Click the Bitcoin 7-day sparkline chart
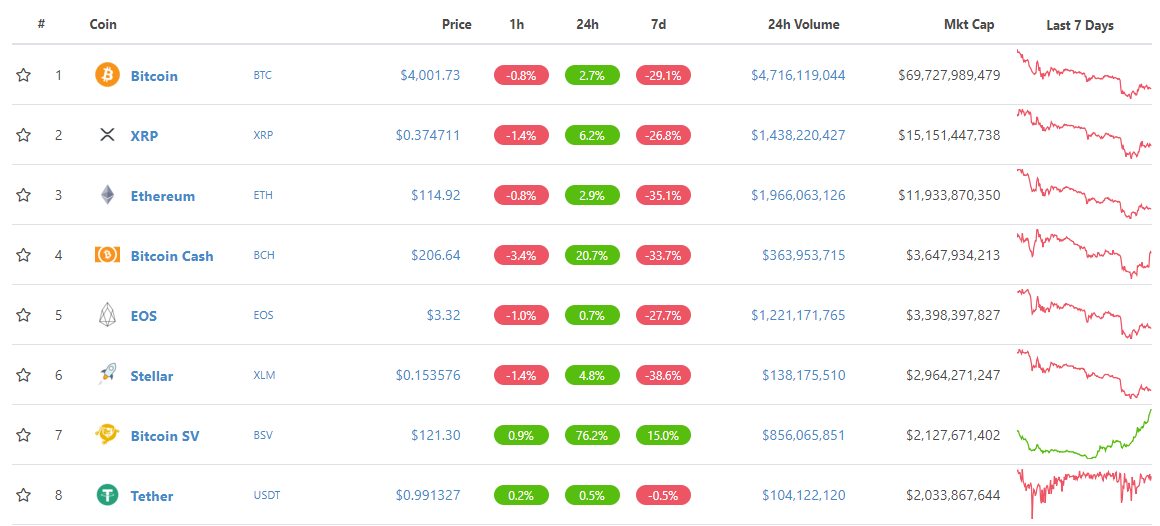Viewport: 1160px width, 526px height. tap(1084, 74)
